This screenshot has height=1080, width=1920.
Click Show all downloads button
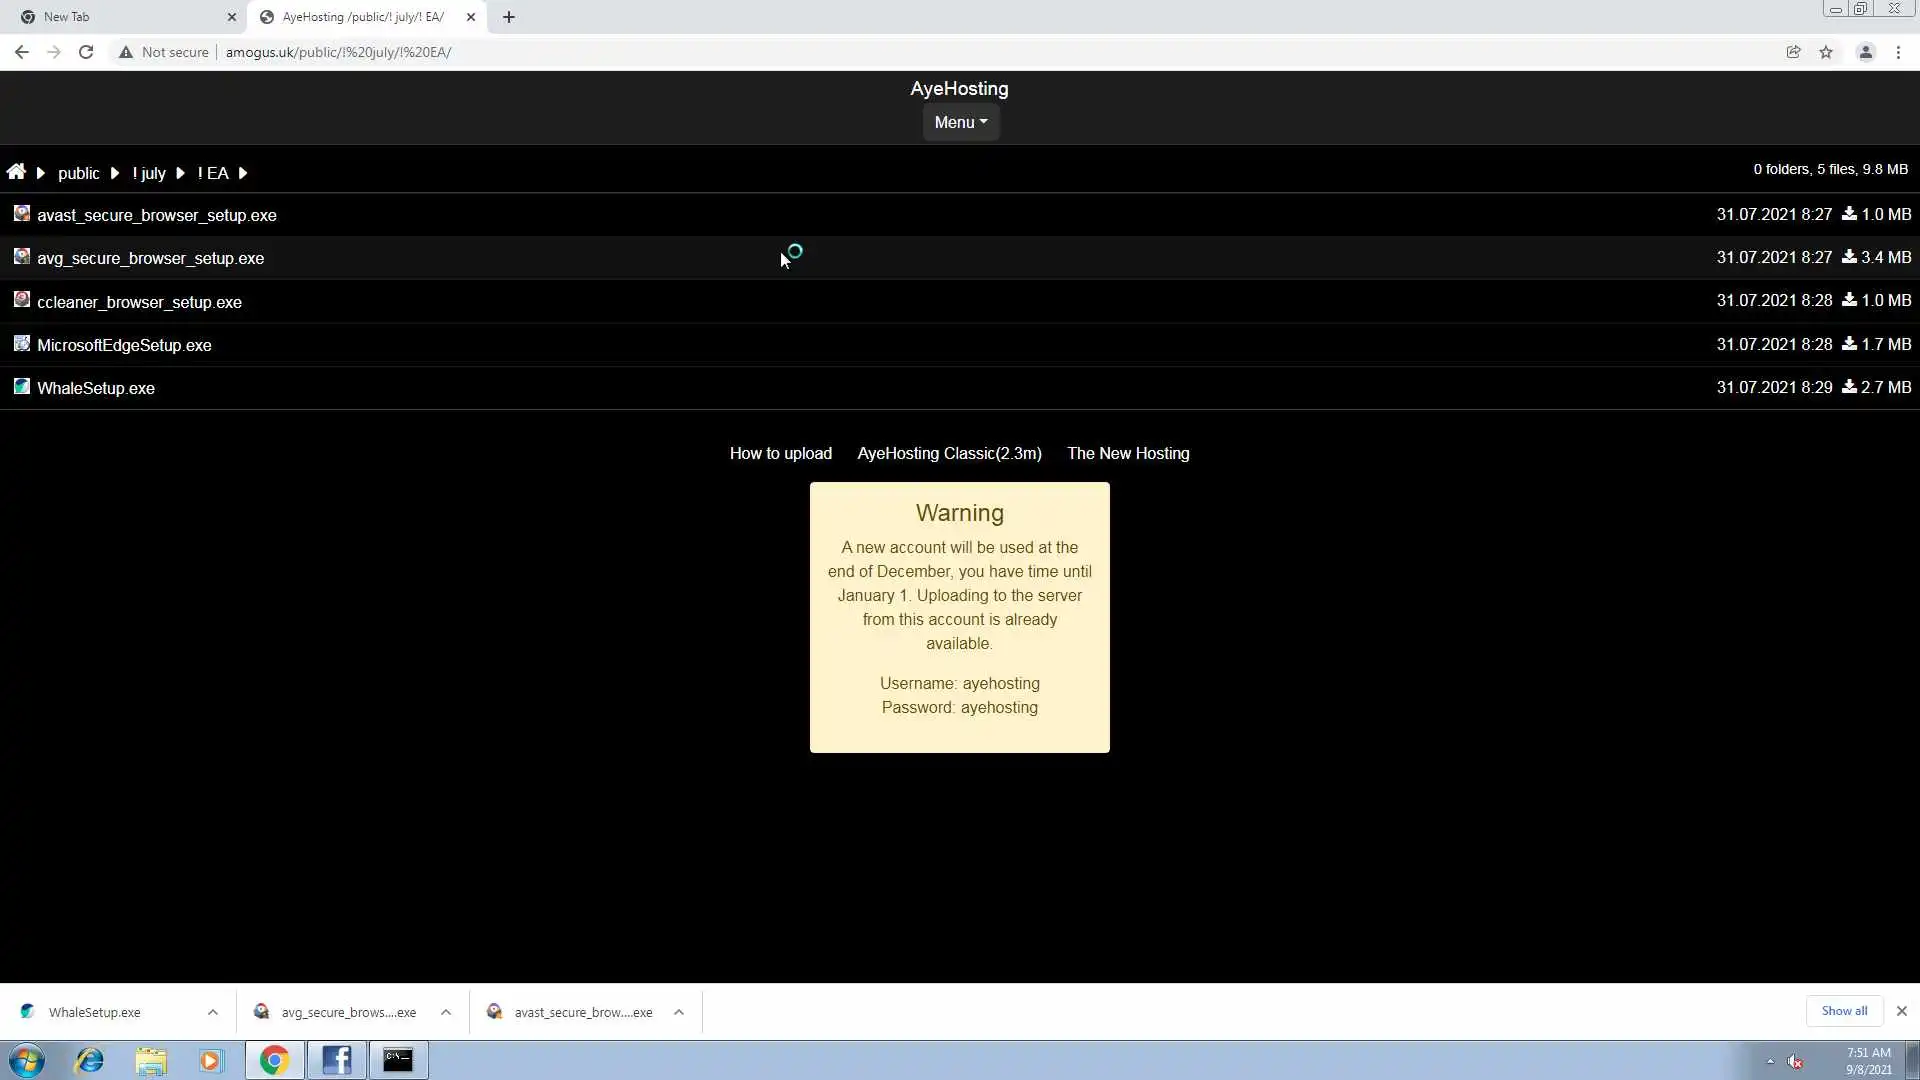pyautogui.click(x=1843, y=1011)
